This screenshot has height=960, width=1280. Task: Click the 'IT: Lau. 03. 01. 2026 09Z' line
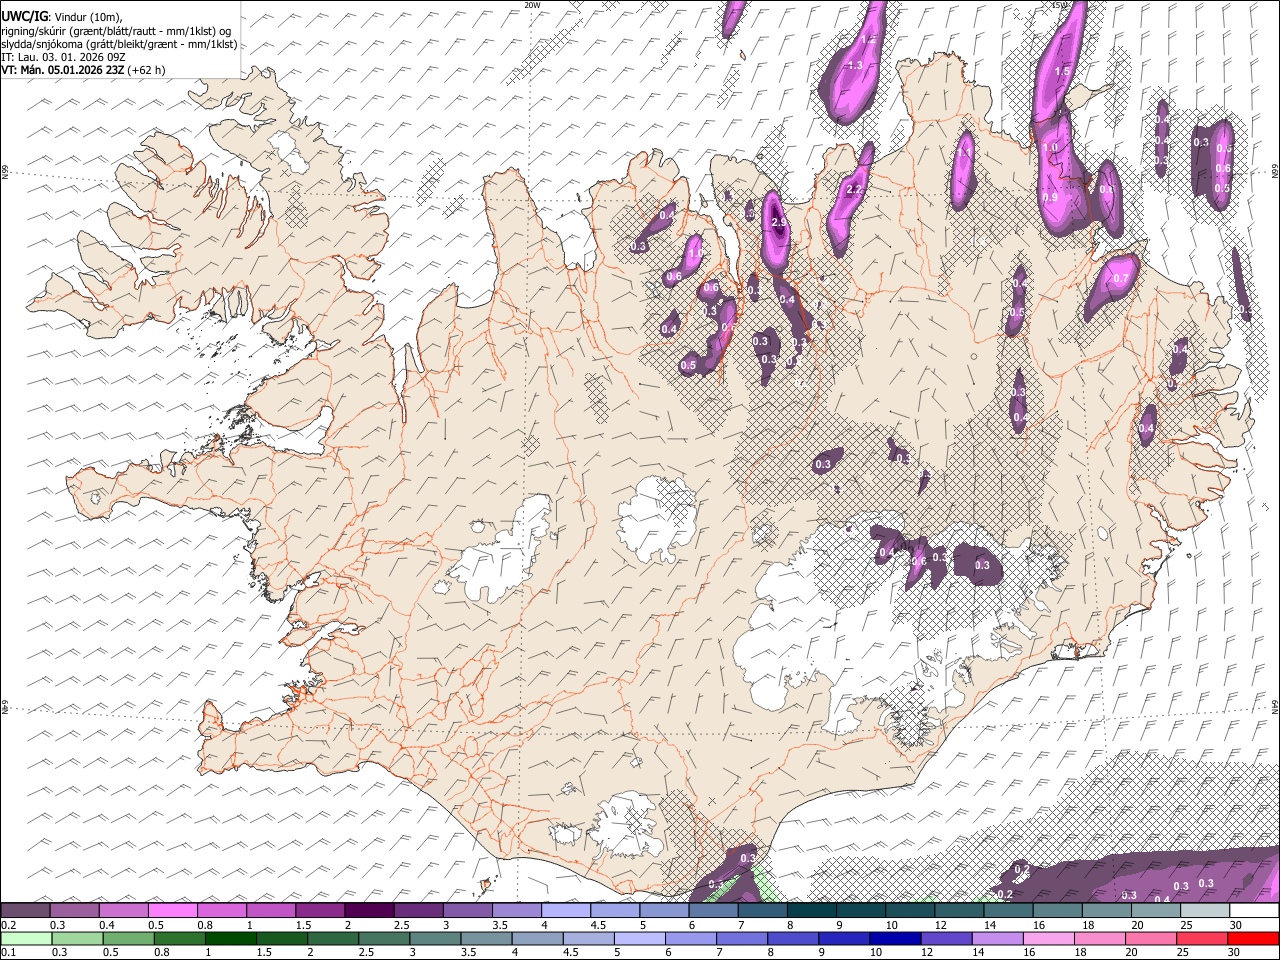[63, 57]
